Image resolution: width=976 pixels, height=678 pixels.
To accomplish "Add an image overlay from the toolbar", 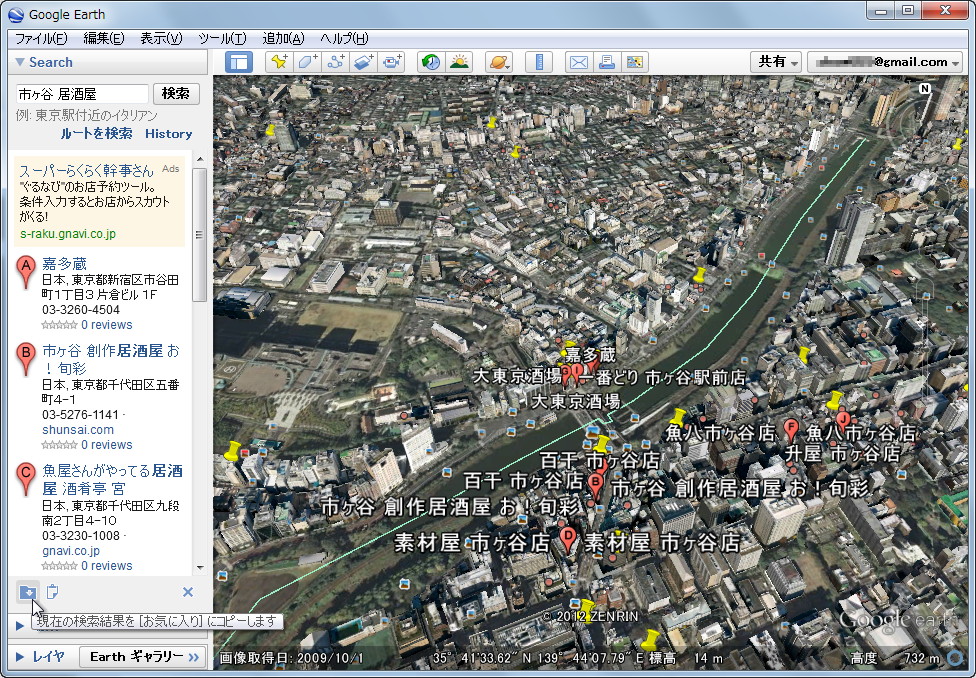I will coord(364,62).
